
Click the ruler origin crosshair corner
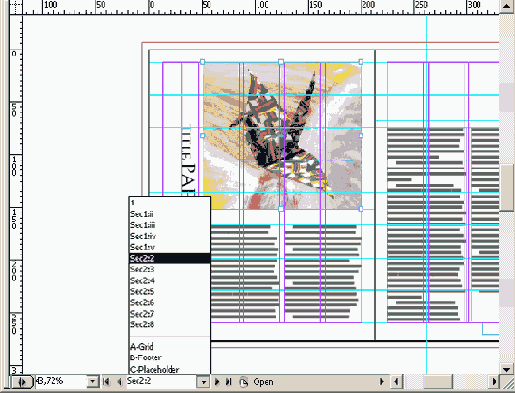(x=15, y=7)
